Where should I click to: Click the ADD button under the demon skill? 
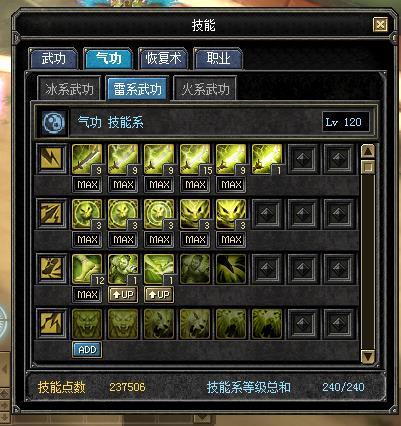point(87,350)
